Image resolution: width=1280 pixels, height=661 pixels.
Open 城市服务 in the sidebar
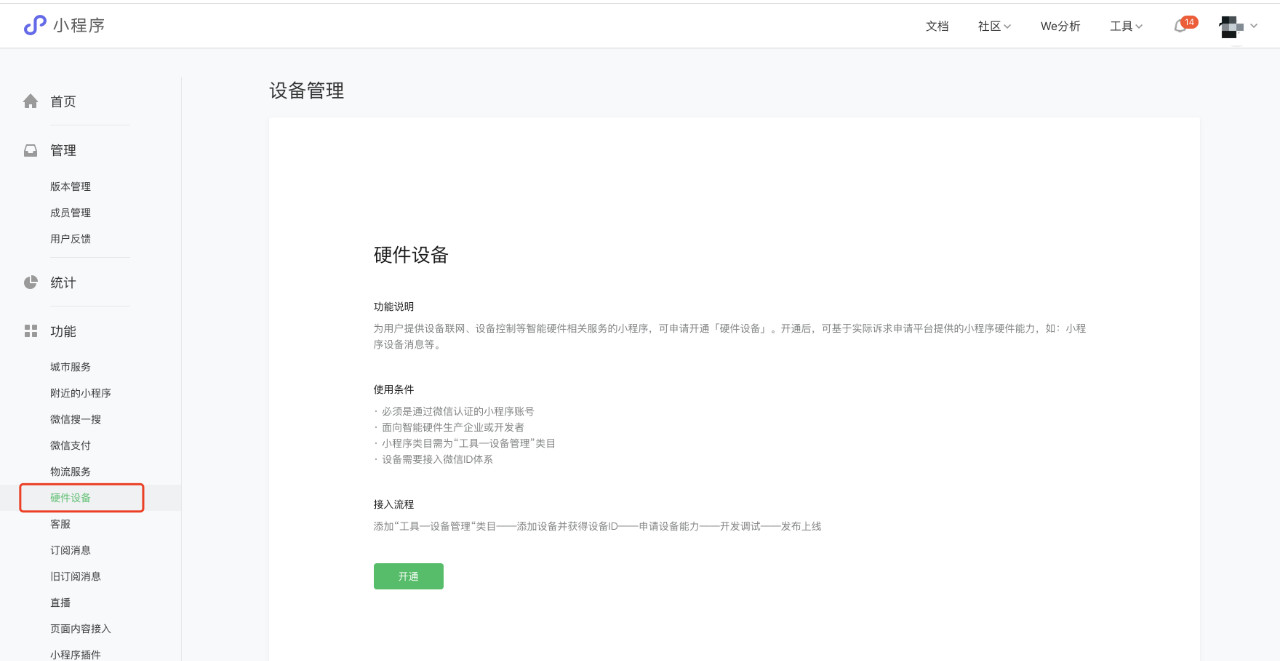coord(70,367)
